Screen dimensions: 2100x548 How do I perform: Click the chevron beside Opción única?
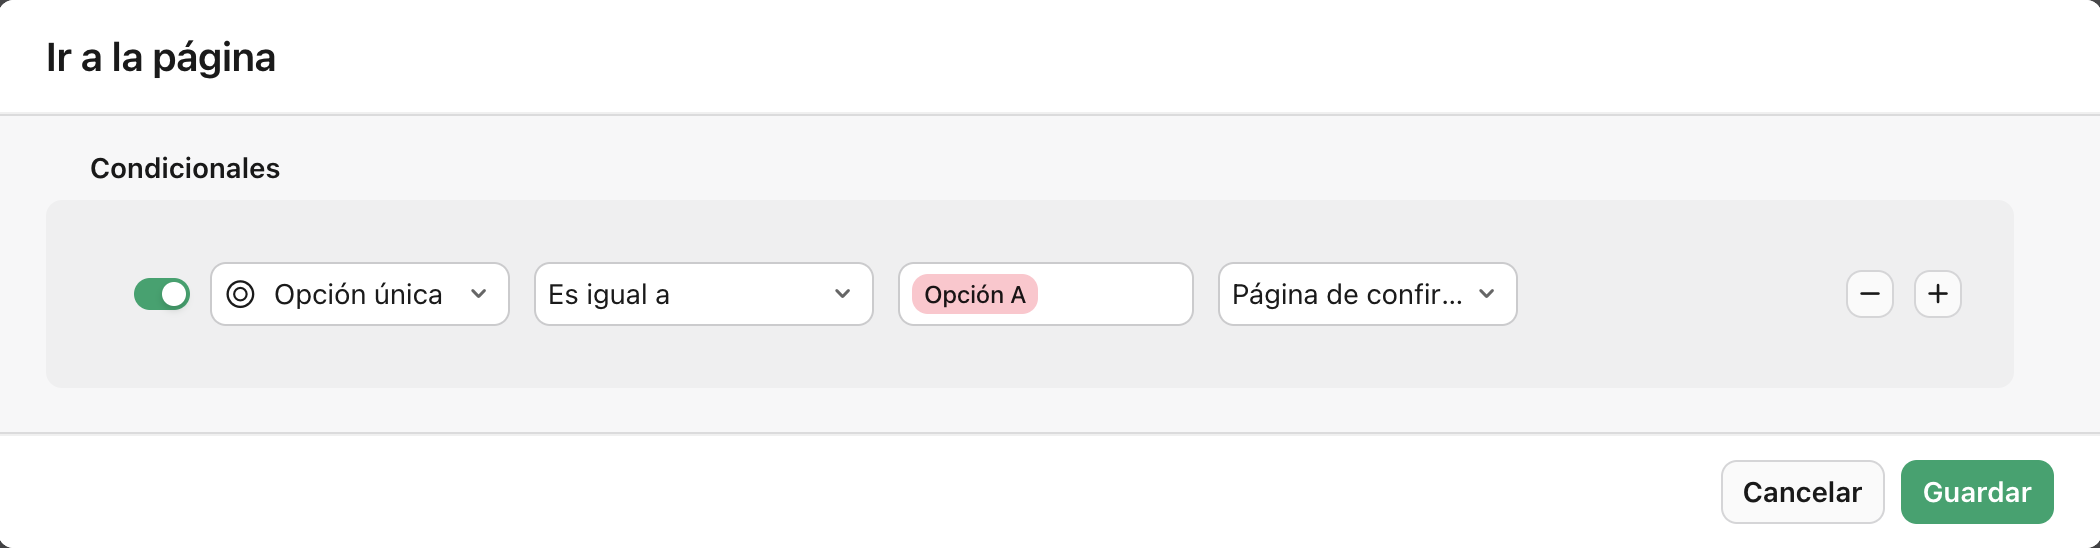pyautogui.click(x=479, y=294)
